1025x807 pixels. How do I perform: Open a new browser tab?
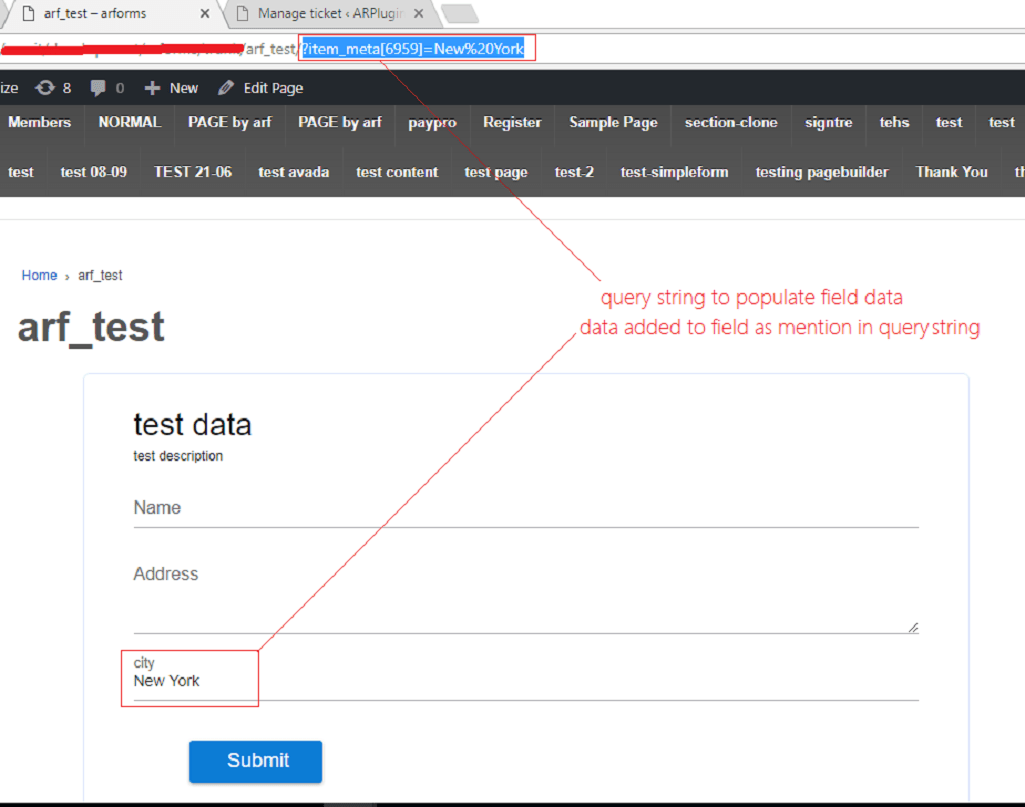tap(459, 14)
